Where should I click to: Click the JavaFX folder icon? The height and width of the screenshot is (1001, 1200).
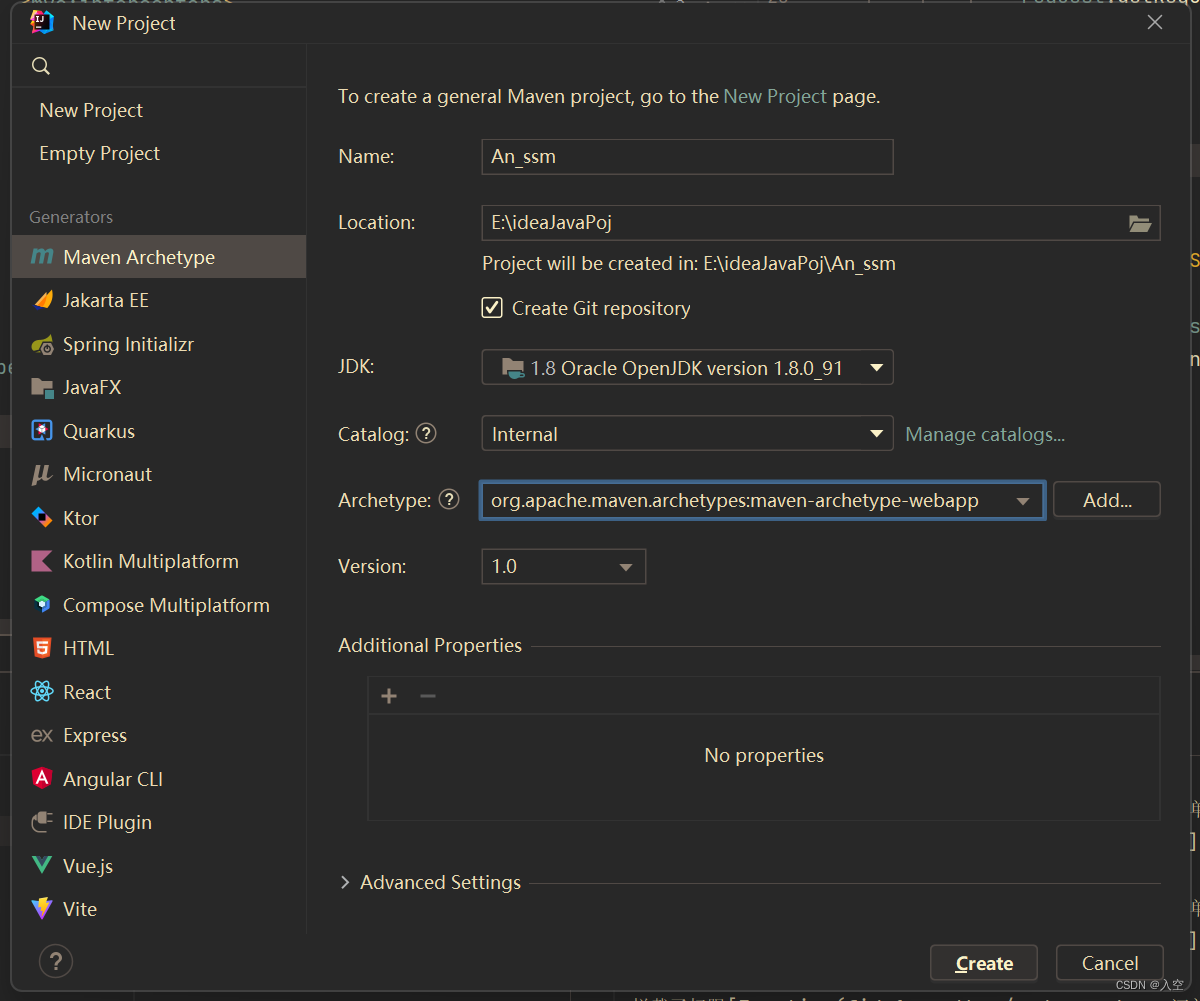[42, 387]
